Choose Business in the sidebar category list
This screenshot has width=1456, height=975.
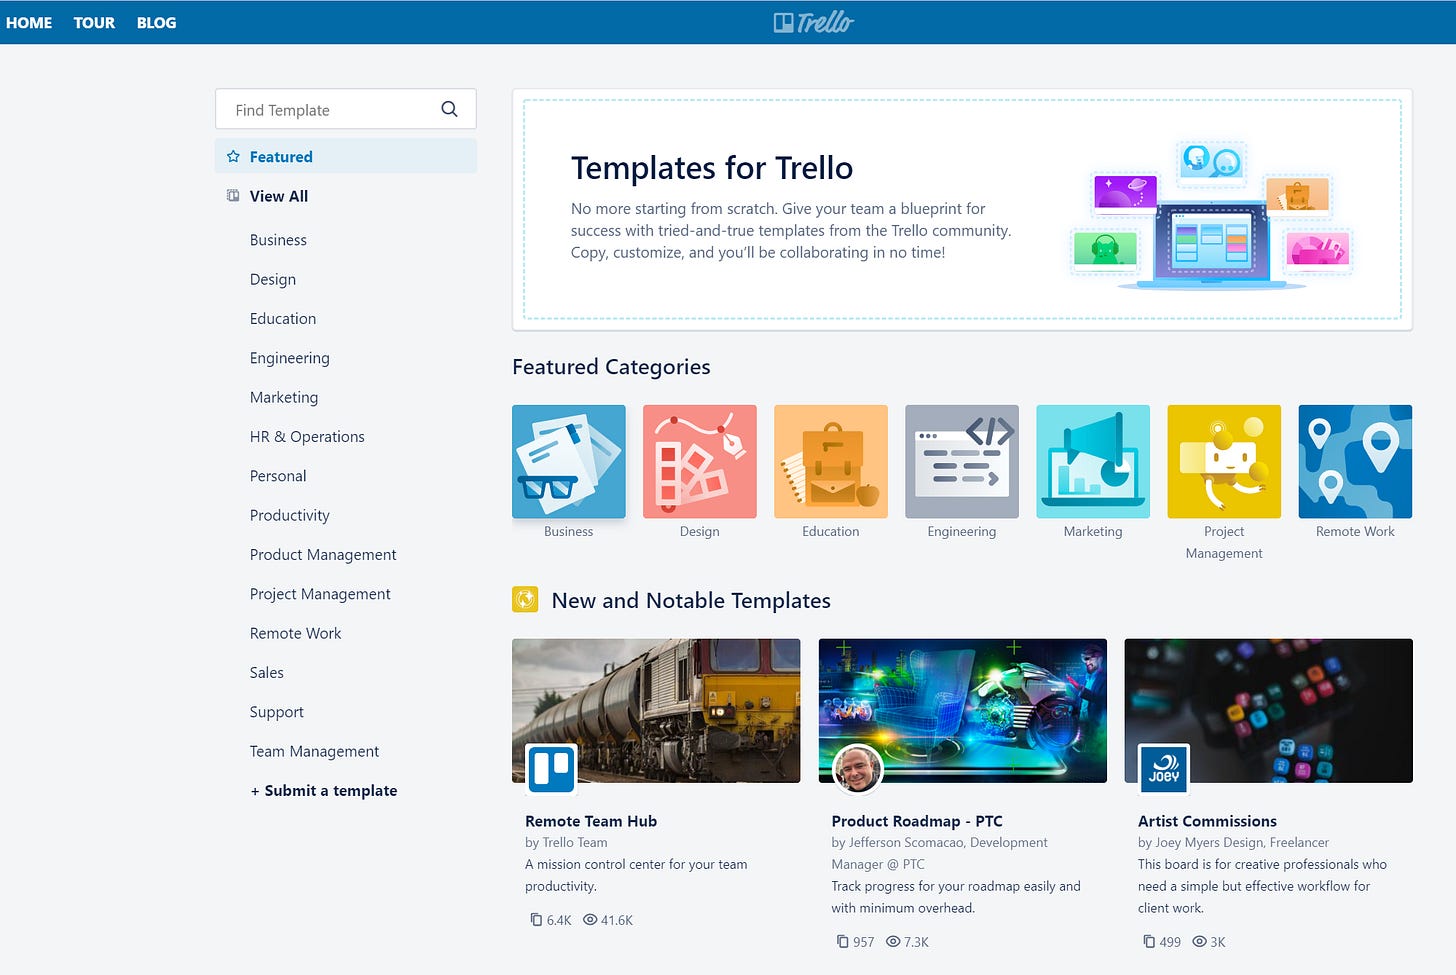tap(278, 240)
